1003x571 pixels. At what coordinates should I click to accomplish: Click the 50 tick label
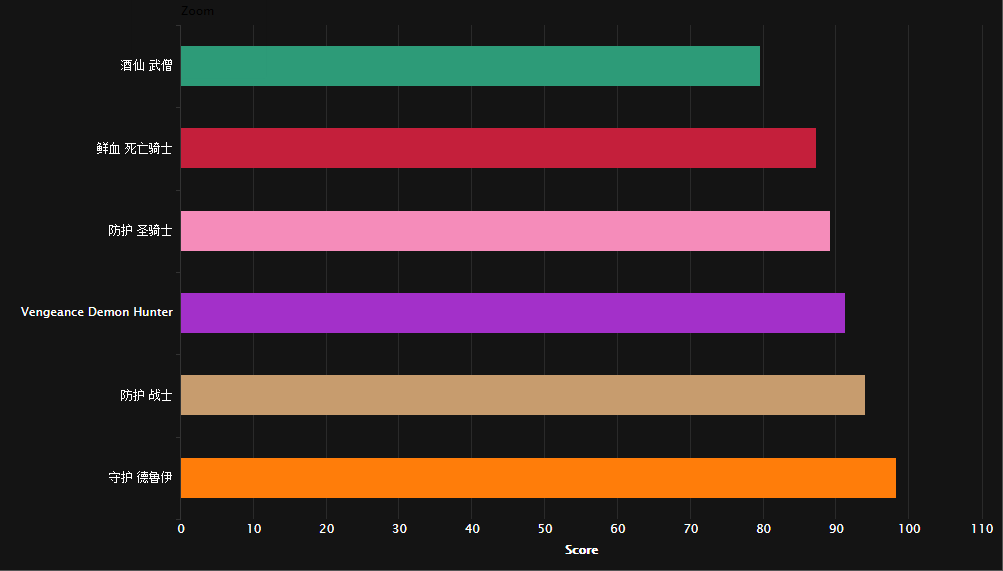(x=544, y=529)
